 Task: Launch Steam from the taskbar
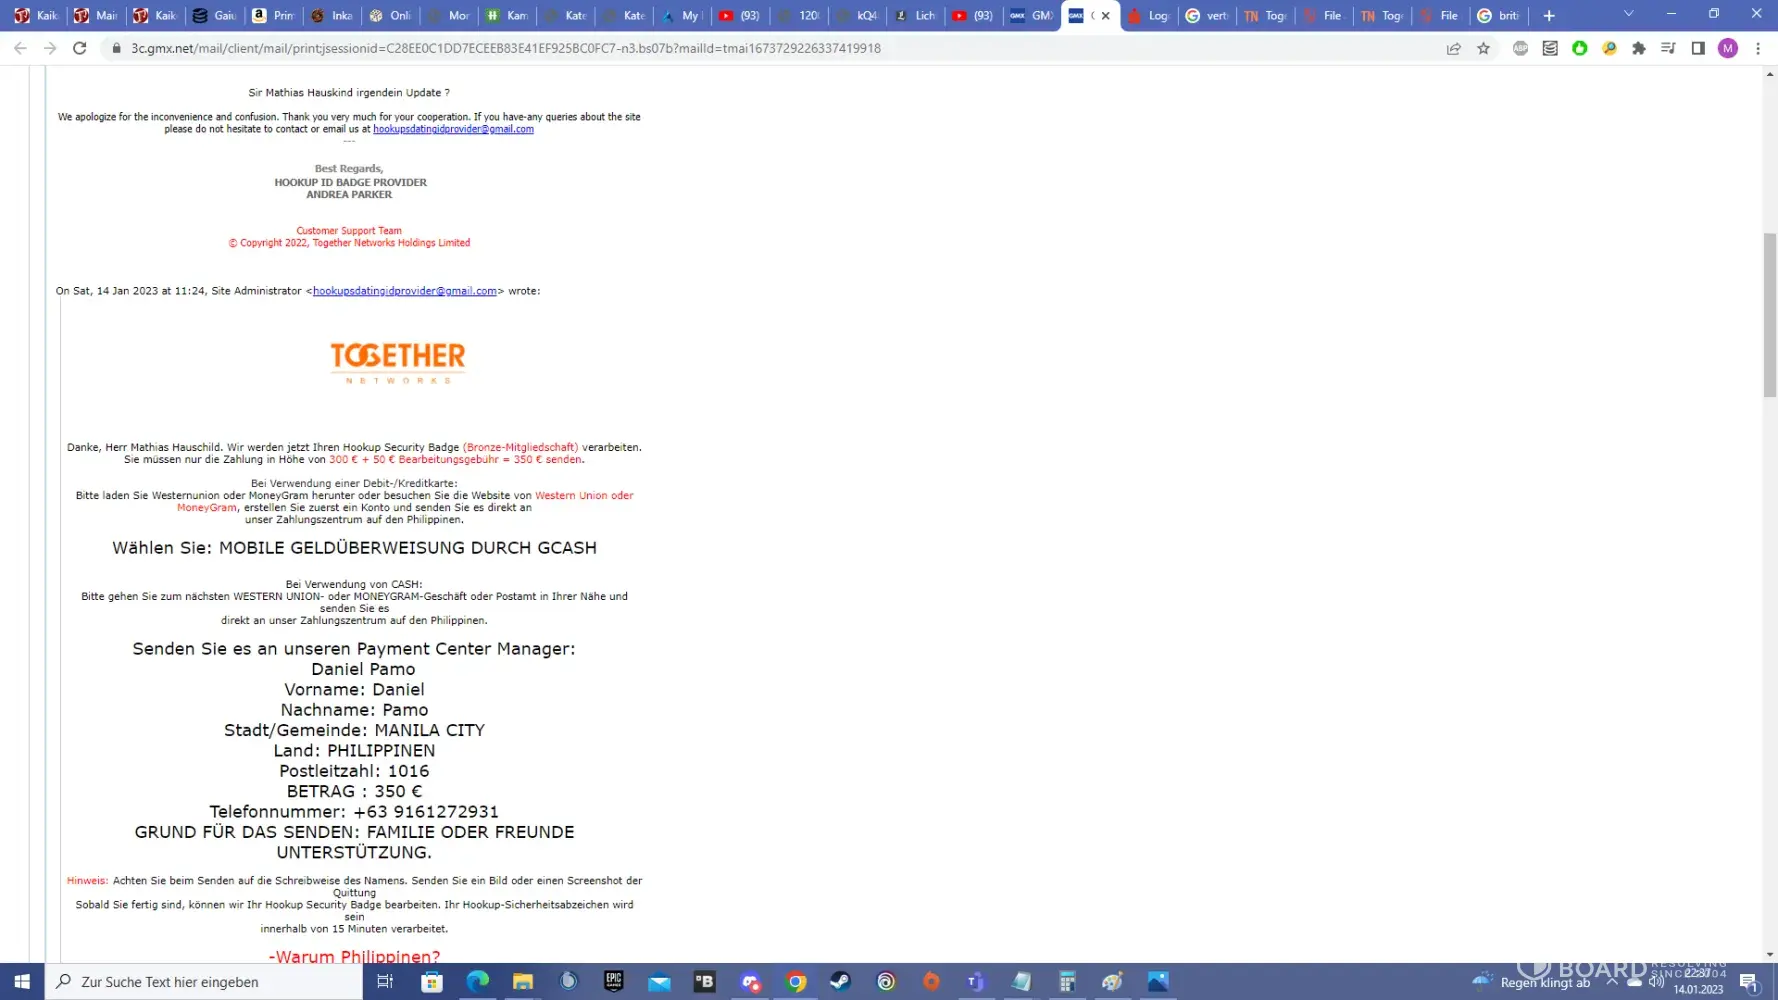tap(841, 982)
